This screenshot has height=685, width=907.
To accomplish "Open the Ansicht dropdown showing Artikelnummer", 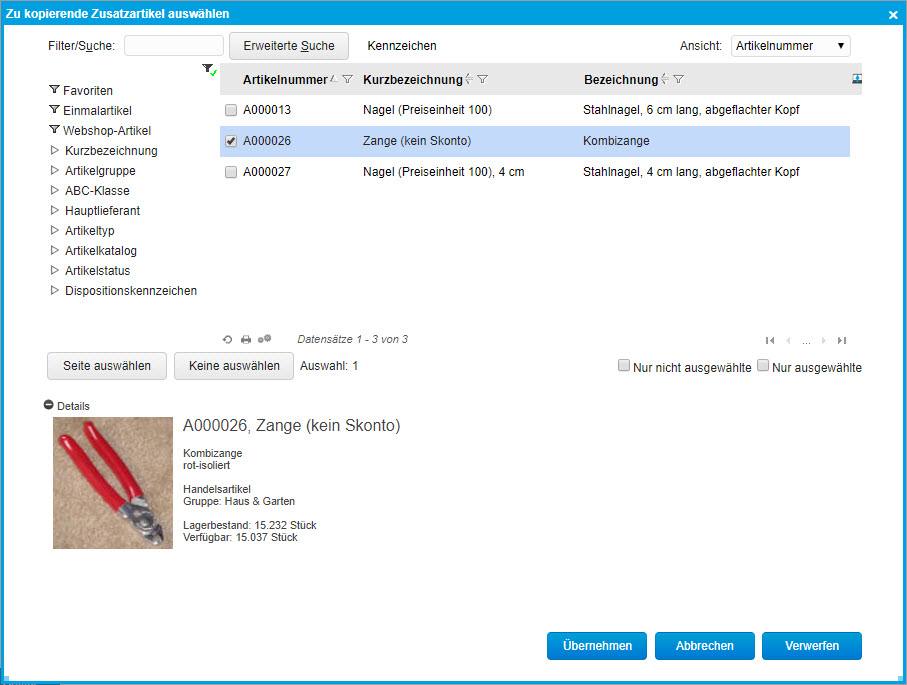I will tap(790, 46).
